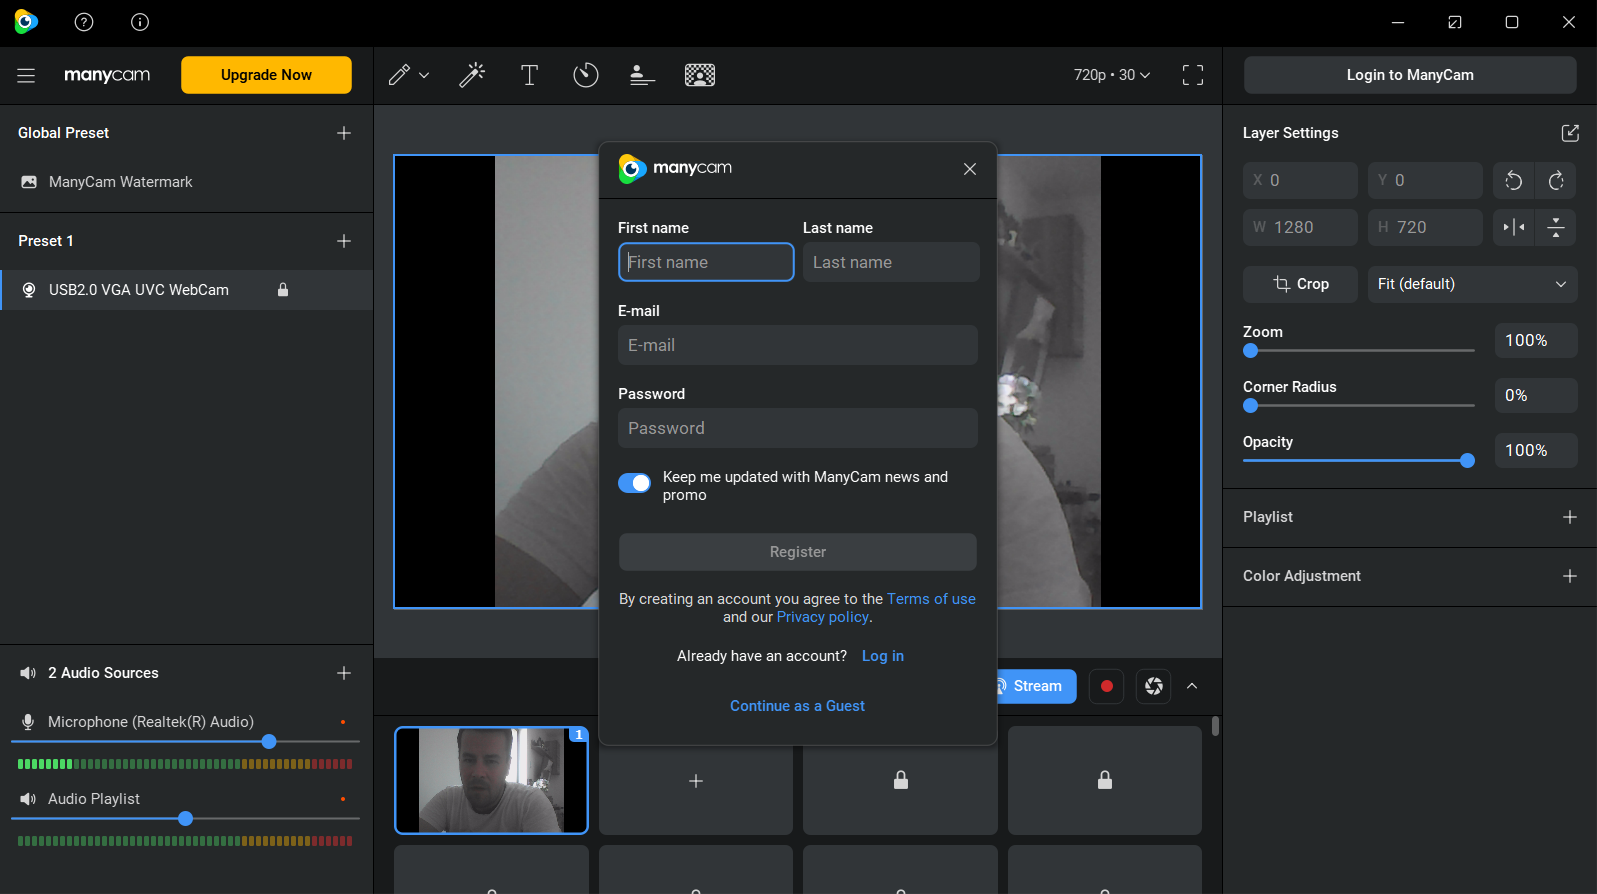Viewport: 1597px width, 894px height.
Task: Open the help question mark icon
Action: [84, 22]
